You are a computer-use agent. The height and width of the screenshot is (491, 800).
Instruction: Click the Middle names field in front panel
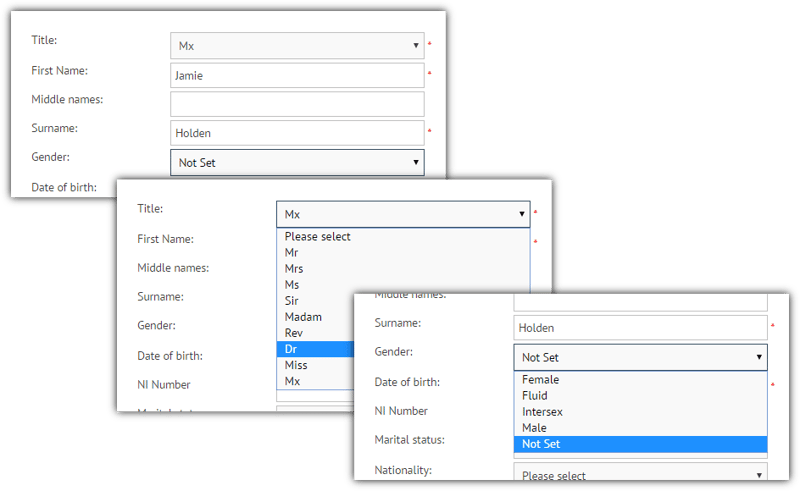tap(640, 302)
